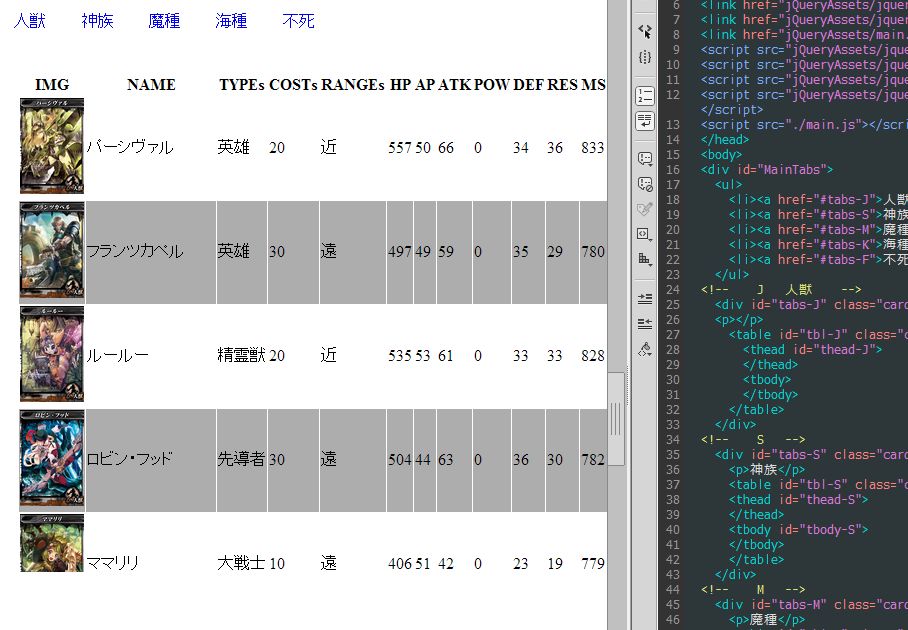Click the Apply Comment icon
The height and width of the screenshot is (630, 908).
click(645, 158)
